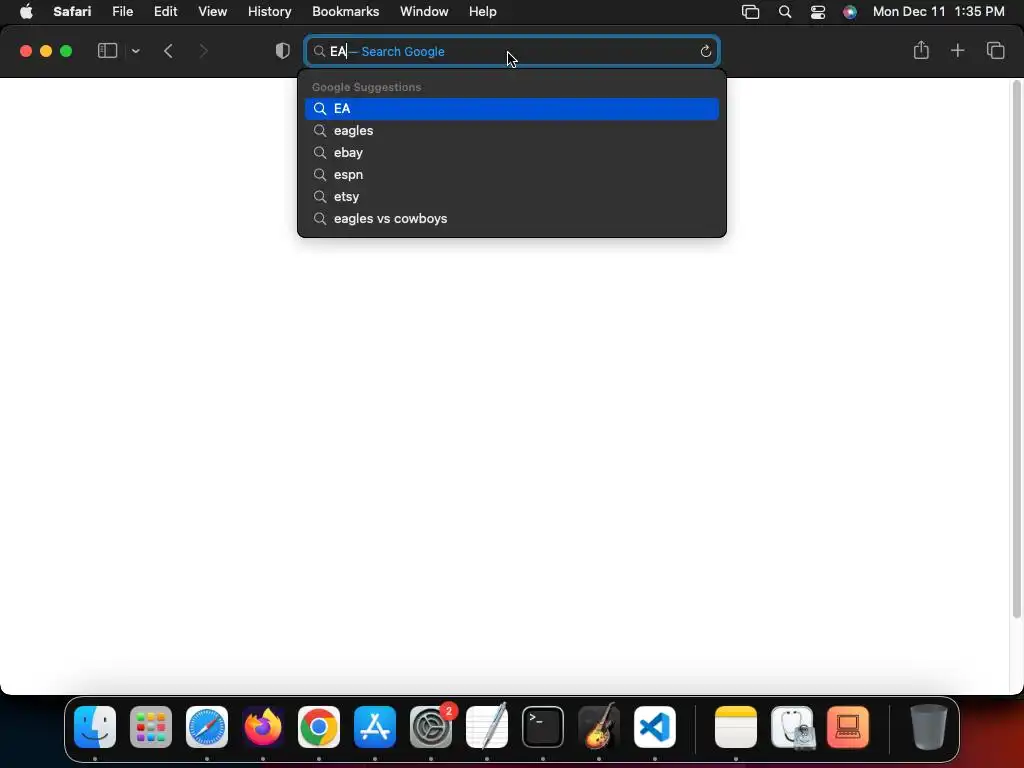Show the tab overview
Screen dimensions: 1024x768
tap(995, 50)
